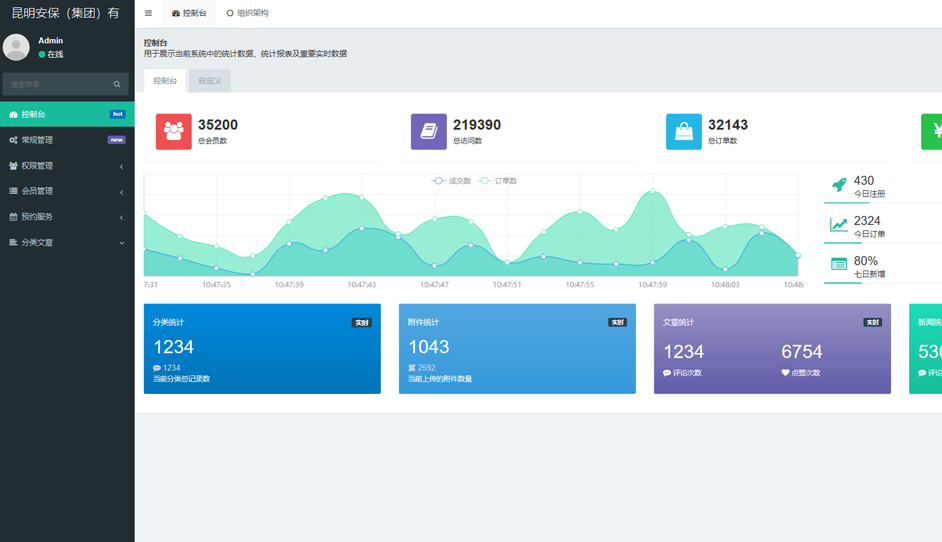Click the purple total visits book icon

pyautogui.click(x=428, y=131)
